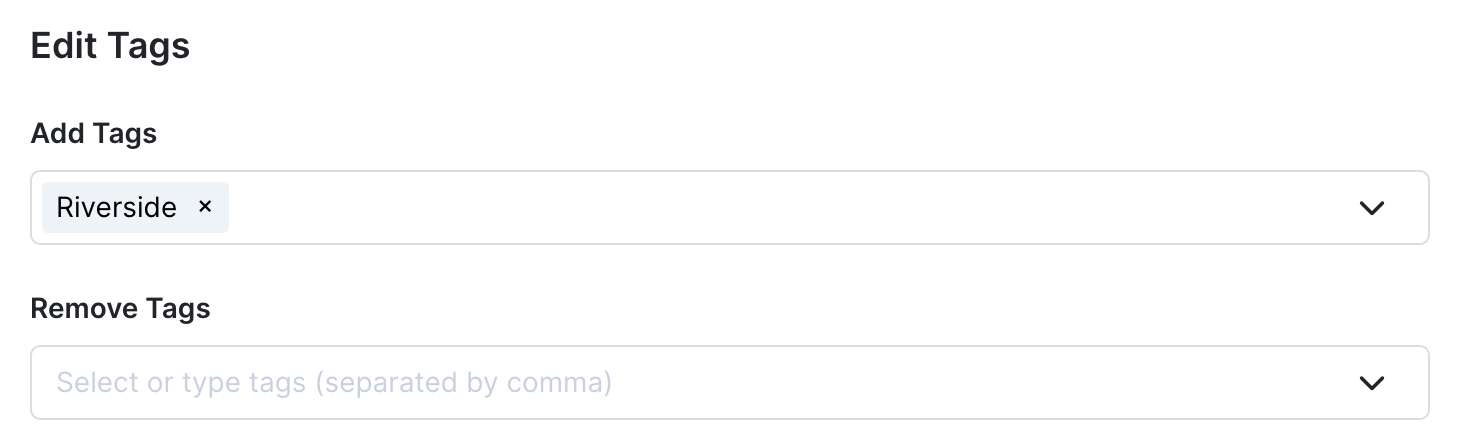The image size is (1462, 444).
Task: Click the Add Tags label
Action: (94, 133)
